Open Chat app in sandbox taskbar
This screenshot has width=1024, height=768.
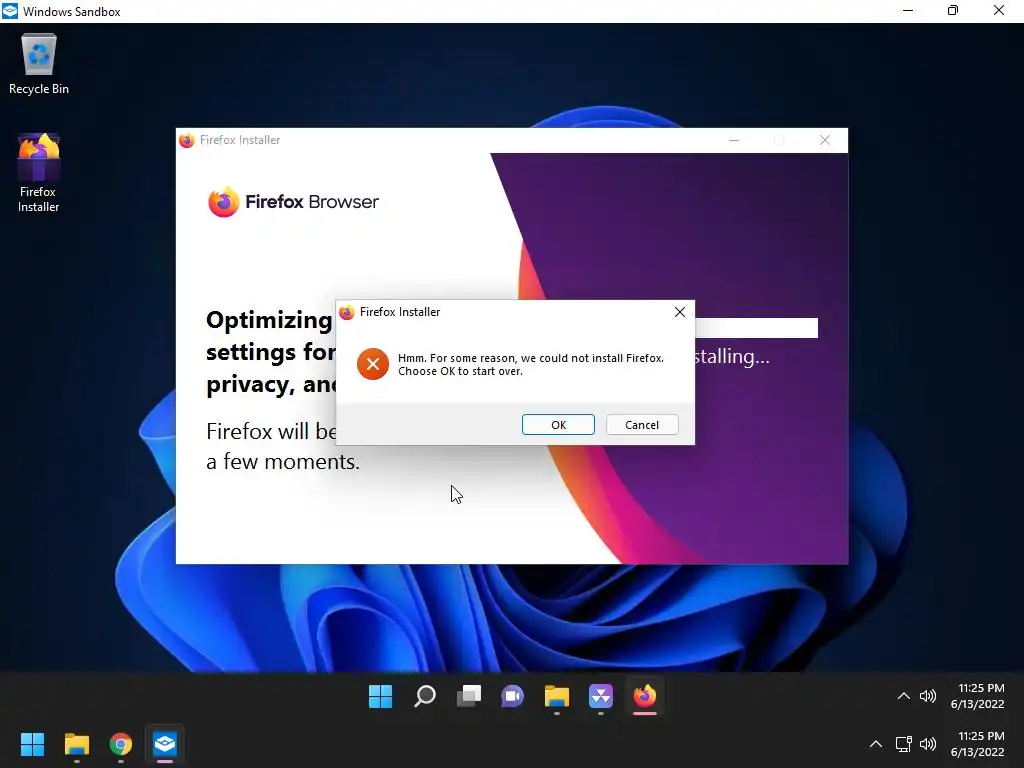pyautogui.click(x=513, y=696)
